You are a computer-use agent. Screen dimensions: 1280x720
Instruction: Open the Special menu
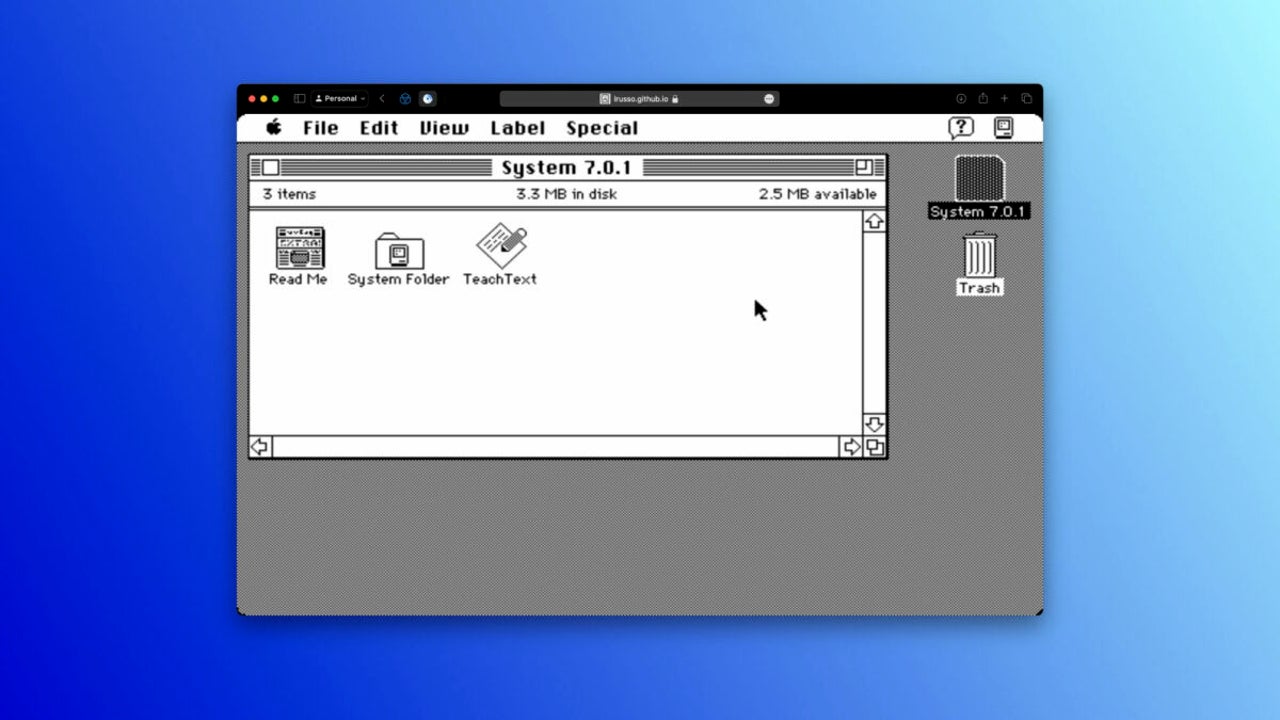[601, 128]
